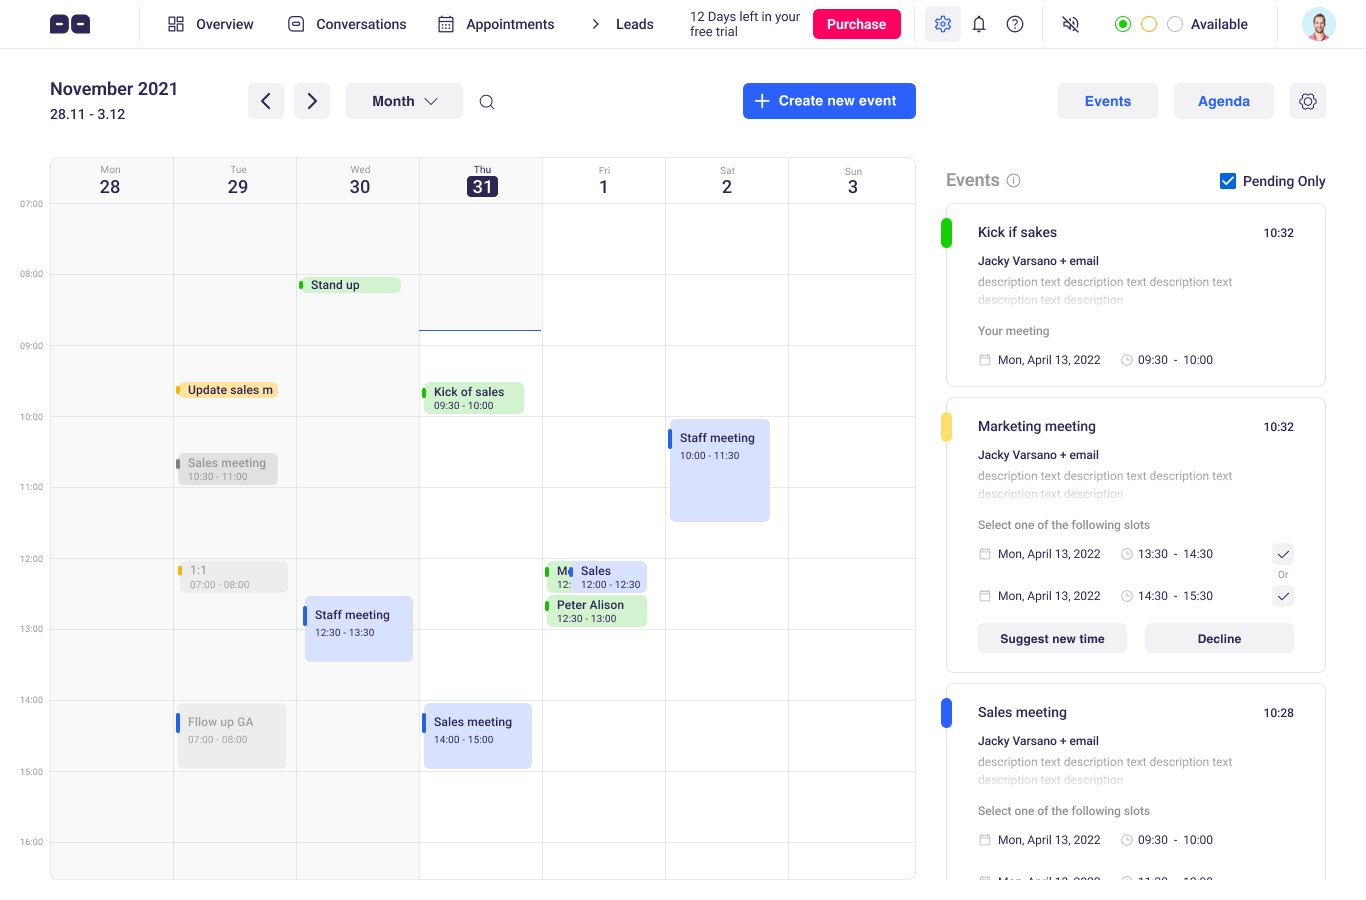Open the calendar settings gear next to Agenda
The image size is (1366, 900).
click(1308, 101)
